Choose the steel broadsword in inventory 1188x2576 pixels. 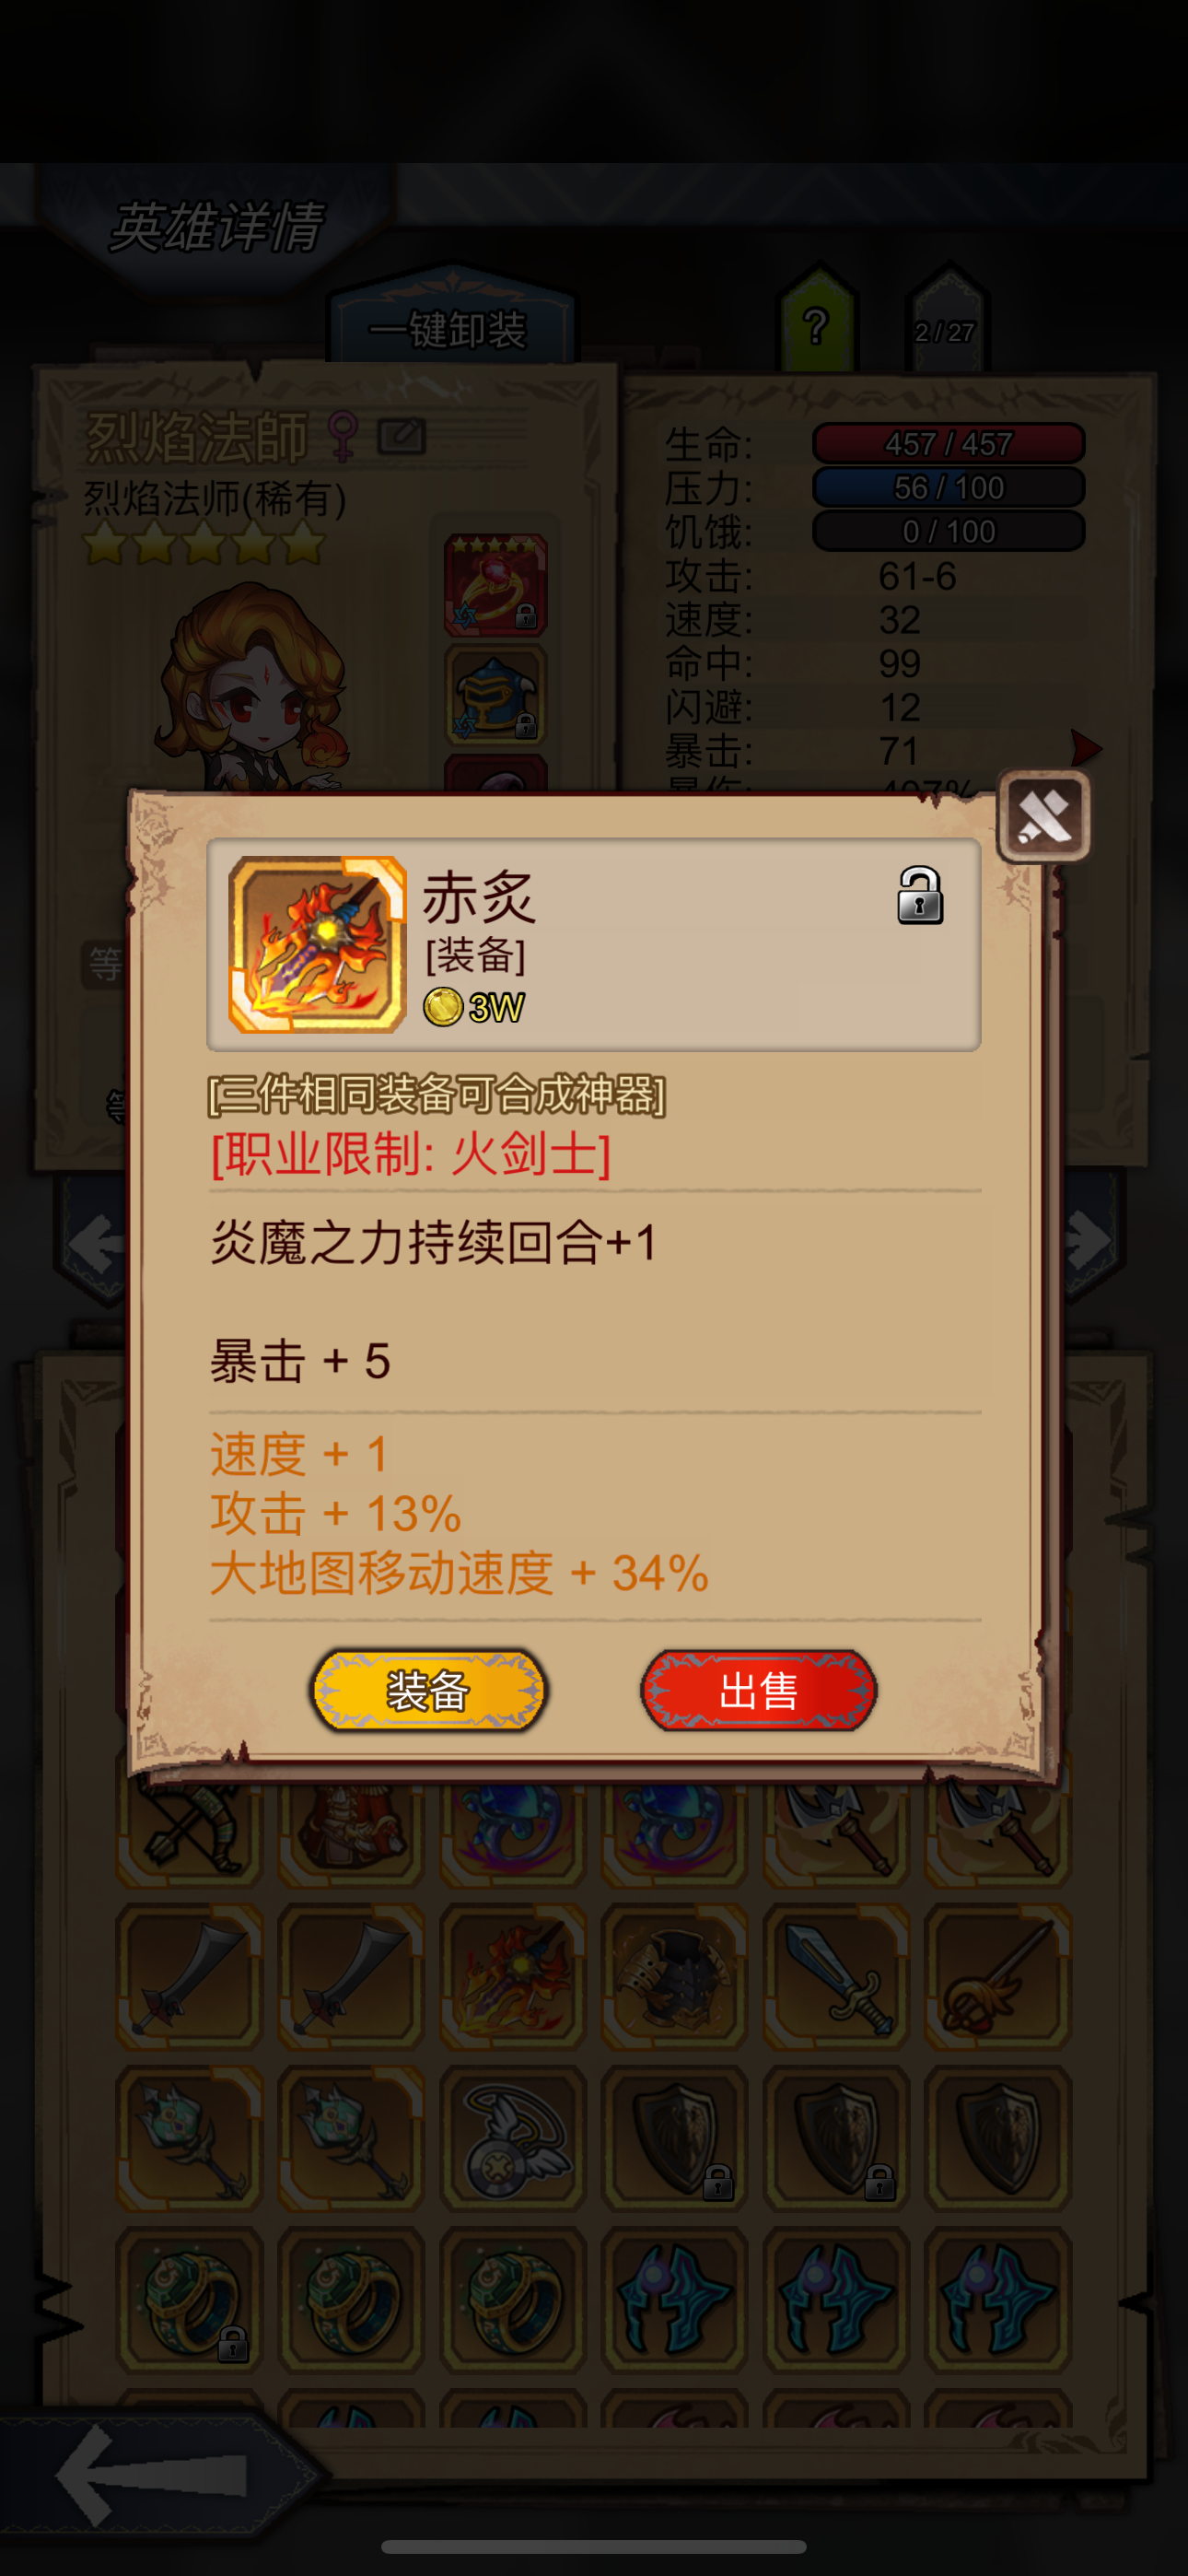pos(836,1976)
